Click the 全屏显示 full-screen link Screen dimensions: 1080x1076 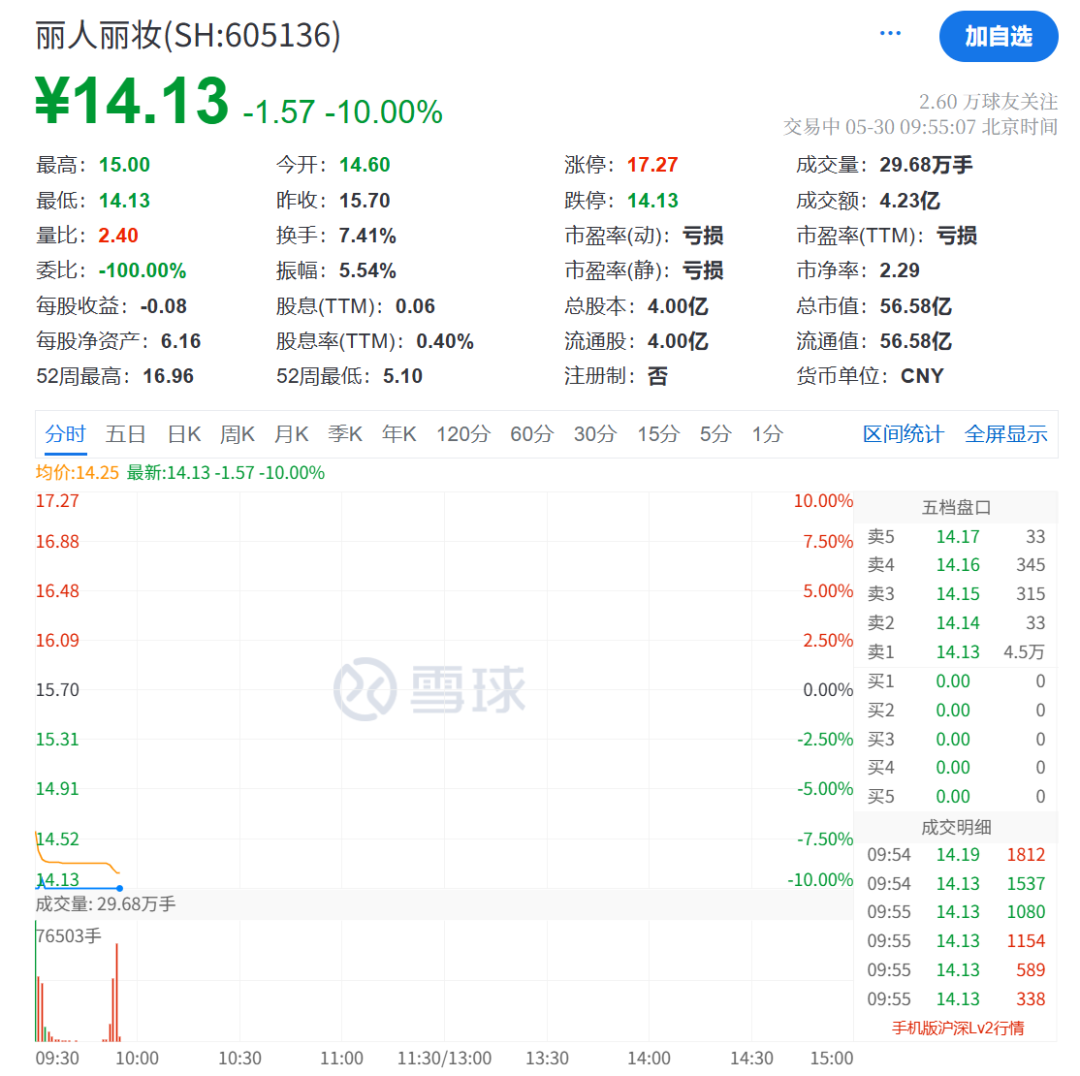point(1006,433)
